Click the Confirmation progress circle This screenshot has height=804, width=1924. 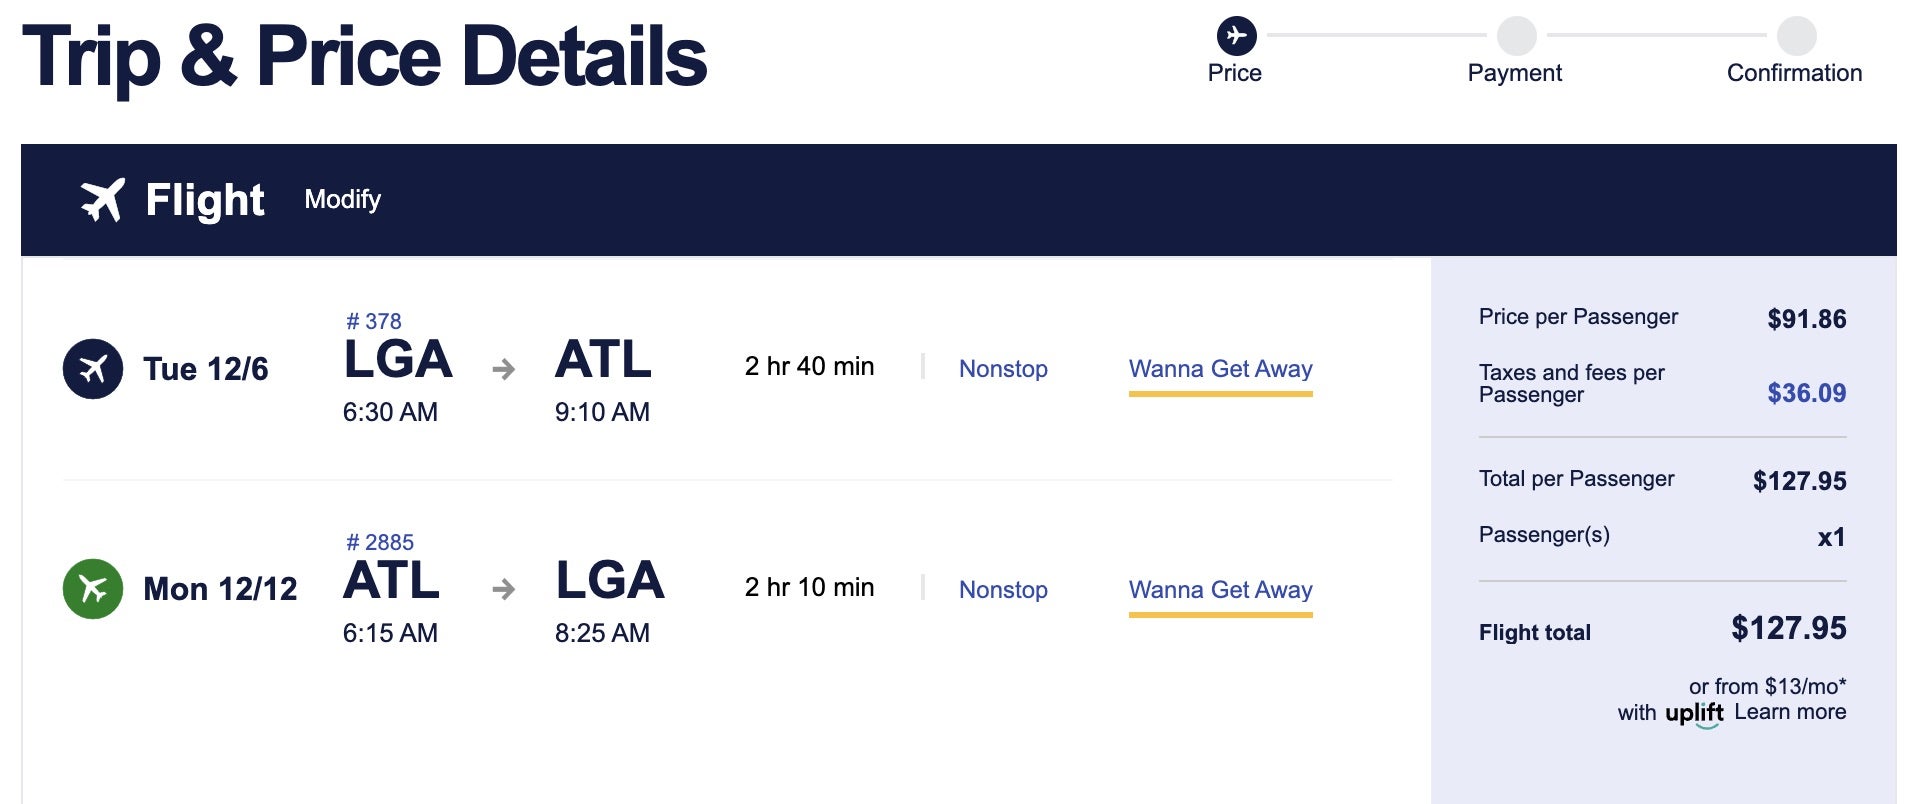pos(1797,37)
